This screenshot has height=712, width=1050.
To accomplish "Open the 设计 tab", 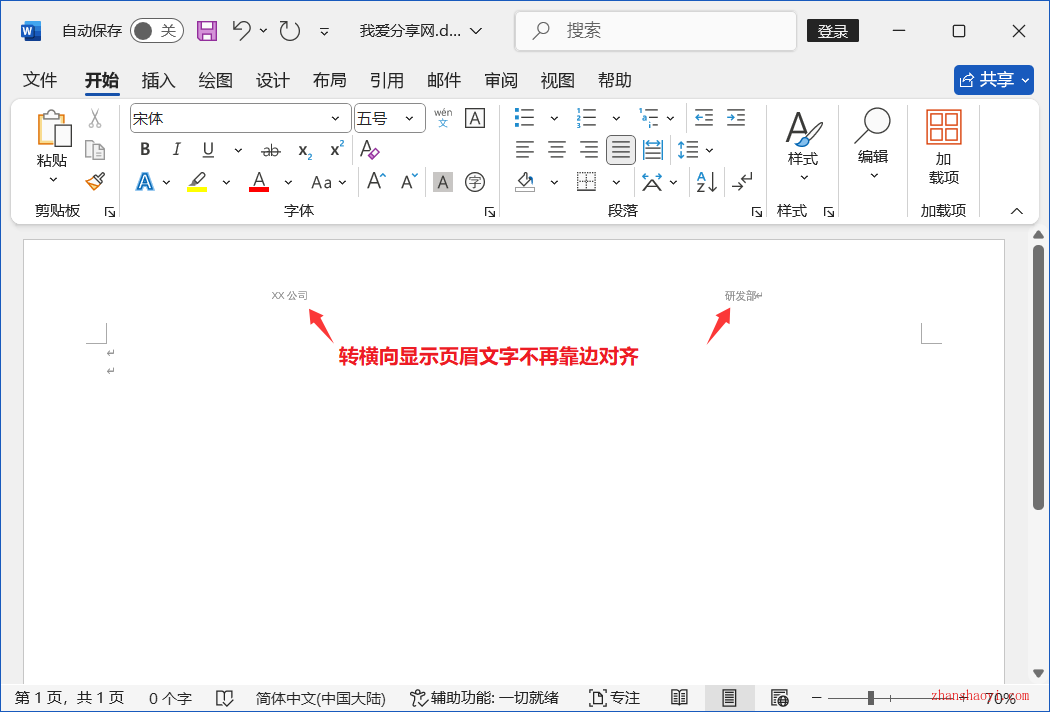I will click(273, 80).
